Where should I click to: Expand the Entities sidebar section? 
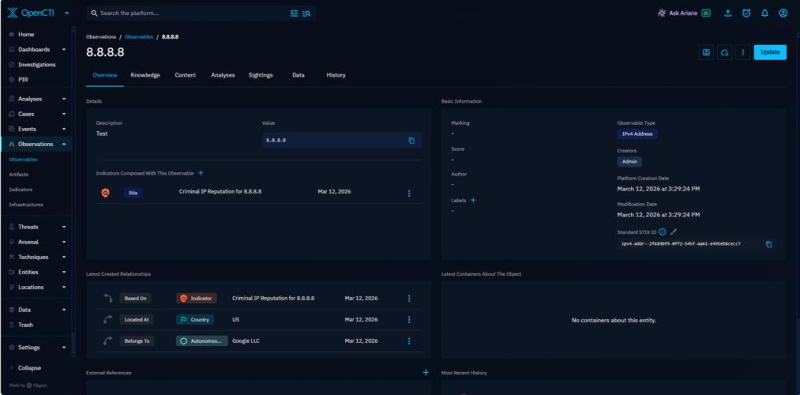click(x=64, y=272)
